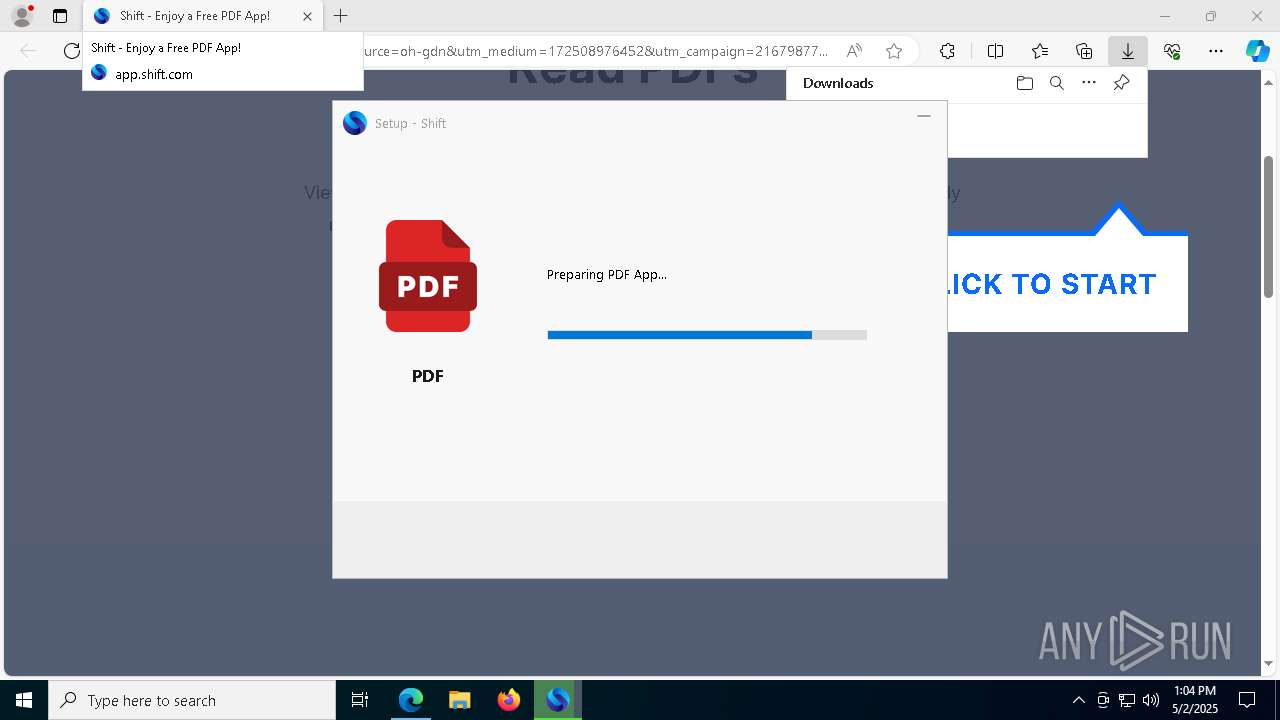The height and width of the screenshot is (720, 1280).
Task: Add page to favorites star icon
Action: [x=894, y=51]
